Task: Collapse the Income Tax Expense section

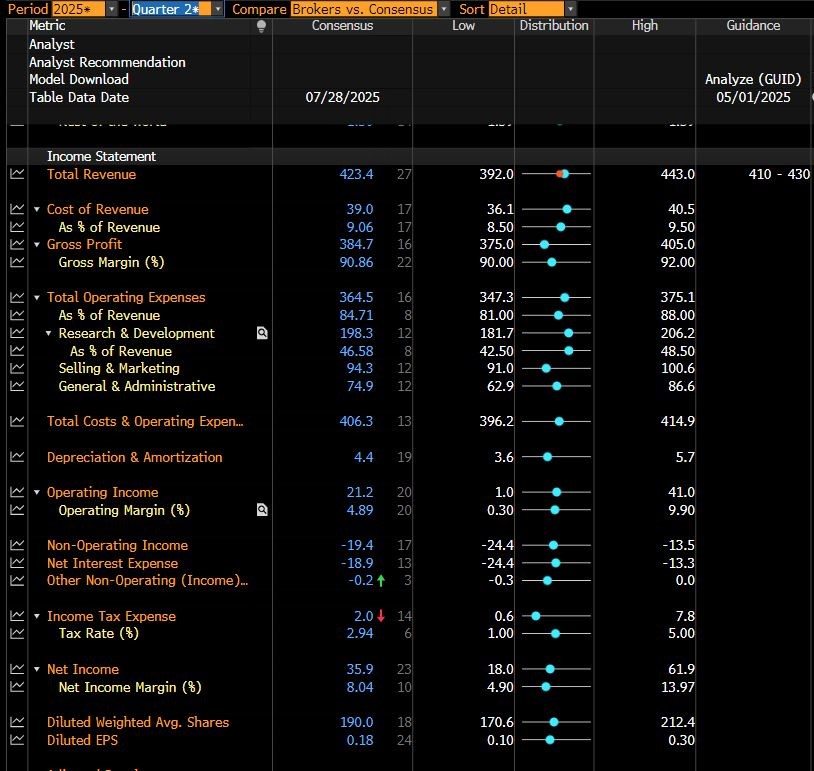Action: click(x=37, y=616)
